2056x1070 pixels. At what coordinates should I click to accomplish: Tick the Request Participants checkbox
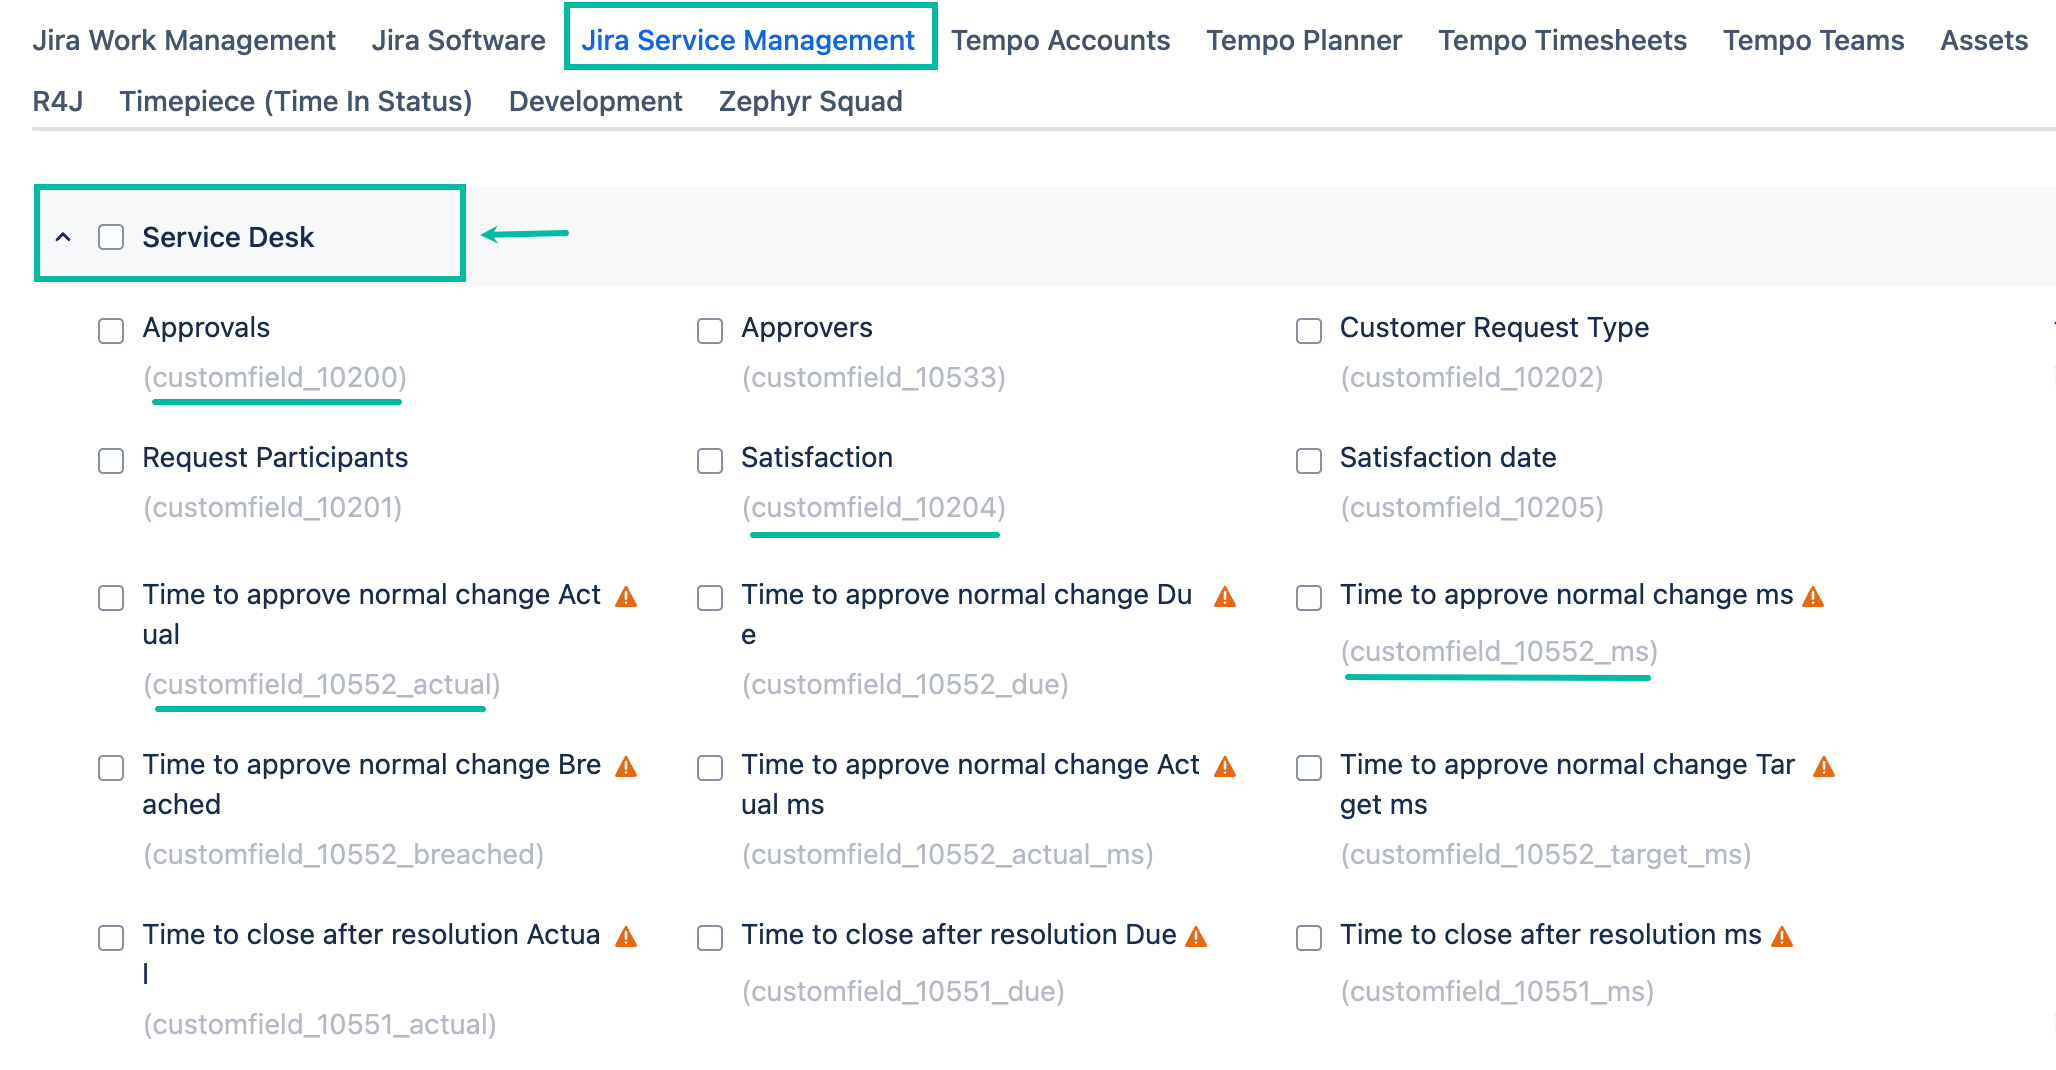pos(111,460)
